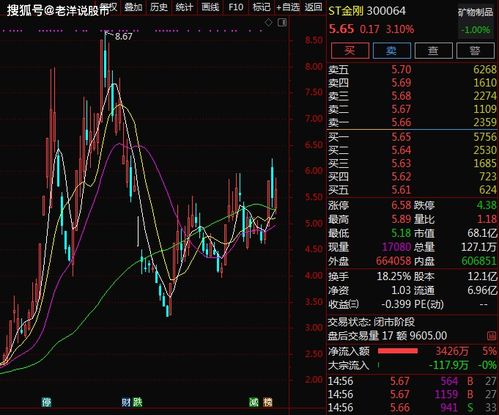Select the 画线 draw line tool
499x415 pixels.
pos(210,7)
